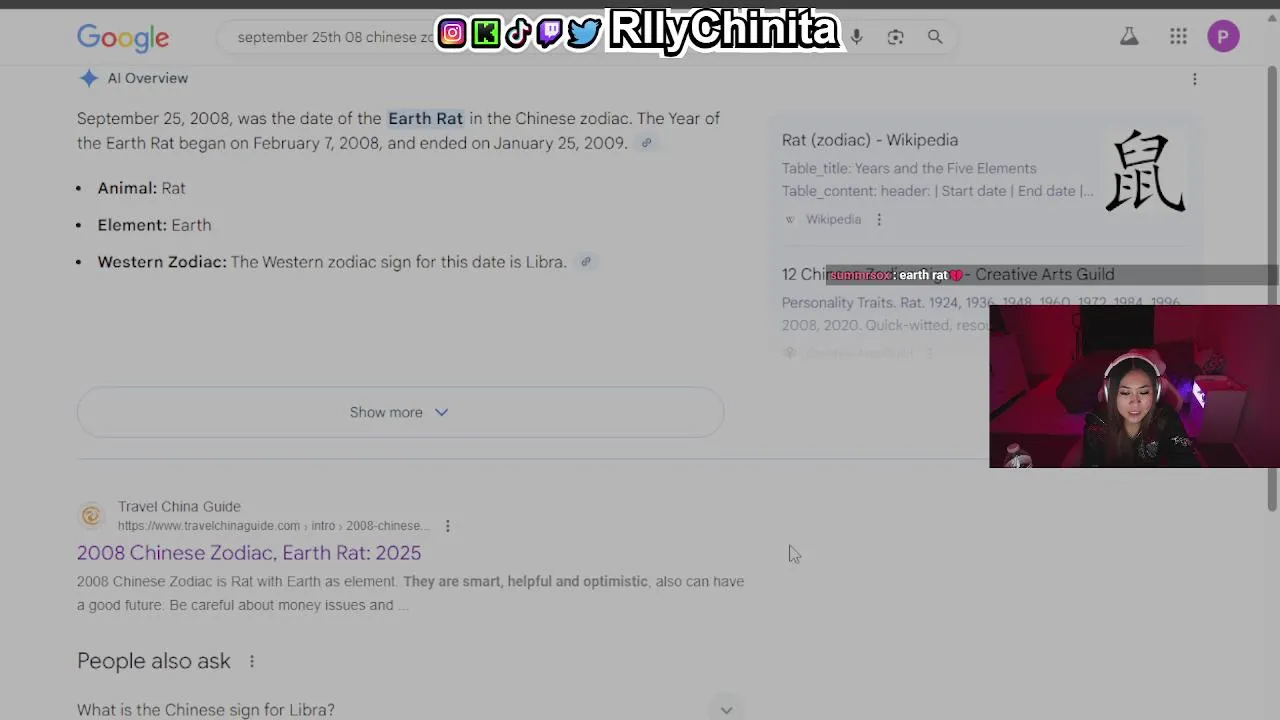Click the Wikipedia favicon under Rat zodiac

pos(790,219)
